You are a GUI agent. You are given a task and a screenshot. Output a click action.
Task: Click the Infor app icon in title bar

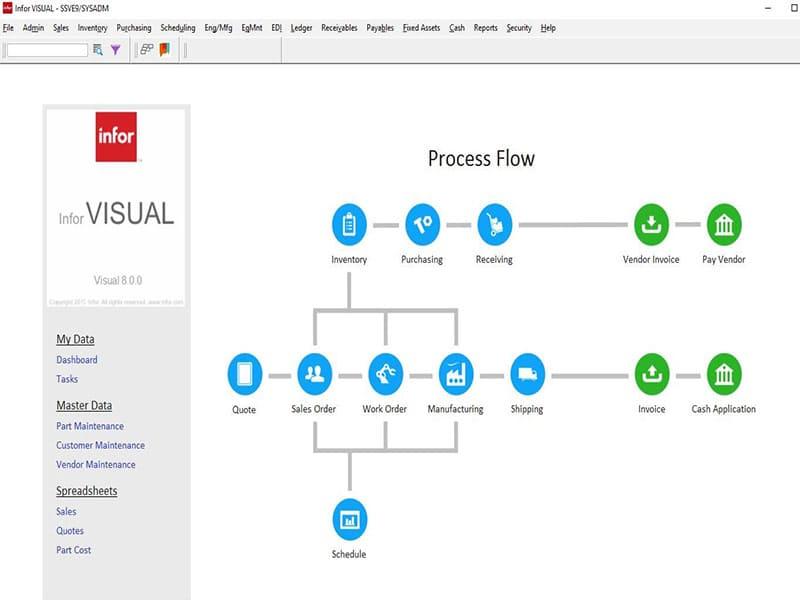pos(7,8)
